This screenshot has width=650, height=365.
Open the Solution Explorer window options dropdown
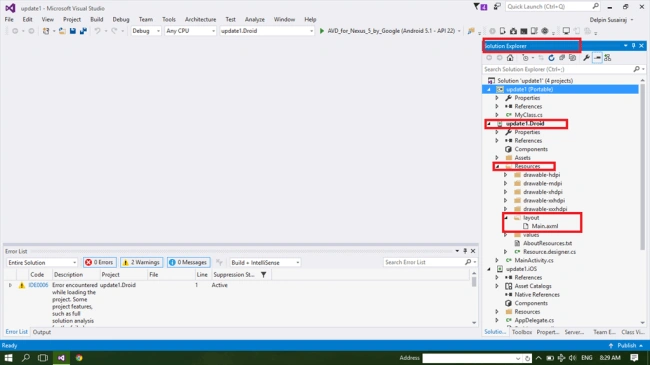pos(626,46)
